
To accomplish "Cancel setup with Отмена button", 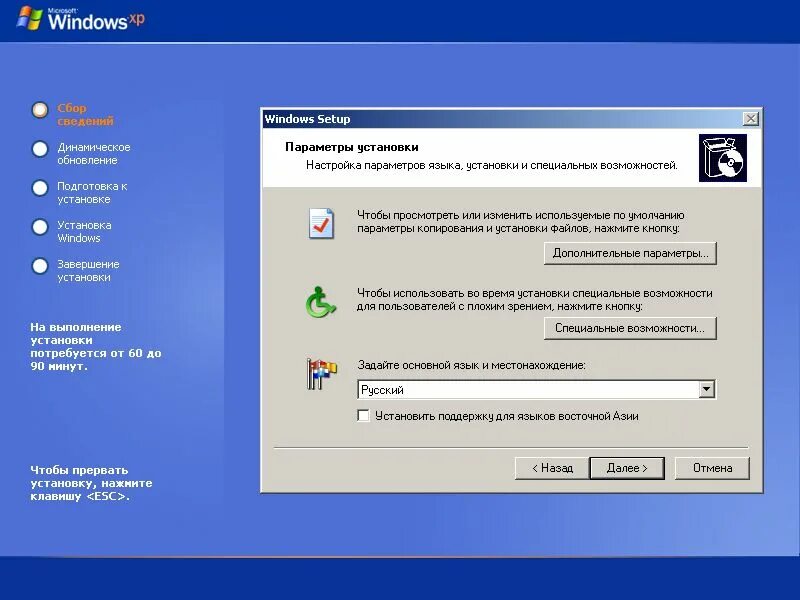I will pyautogui.click(x=712, y=468).
